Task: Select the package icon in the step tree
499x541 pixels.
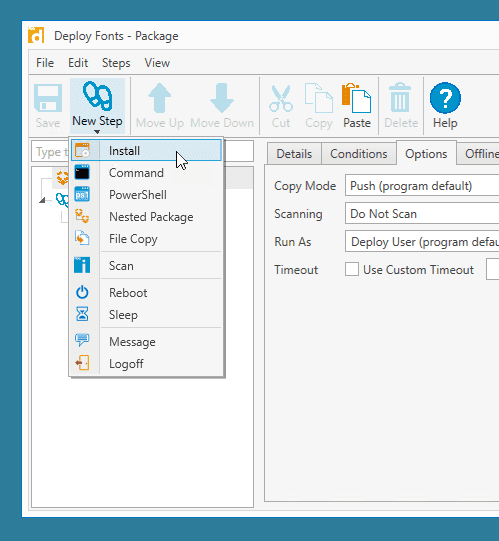Action: point(62,177)
